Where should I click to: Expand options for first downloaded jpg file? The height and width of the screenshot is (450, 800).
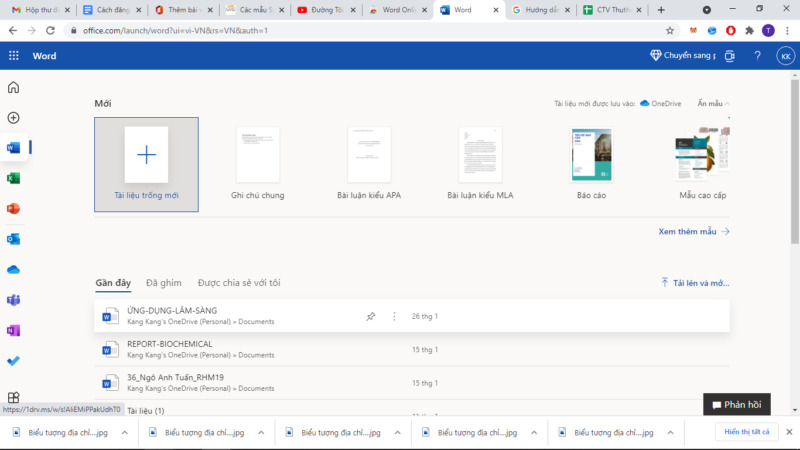click(x=124, y=432)
